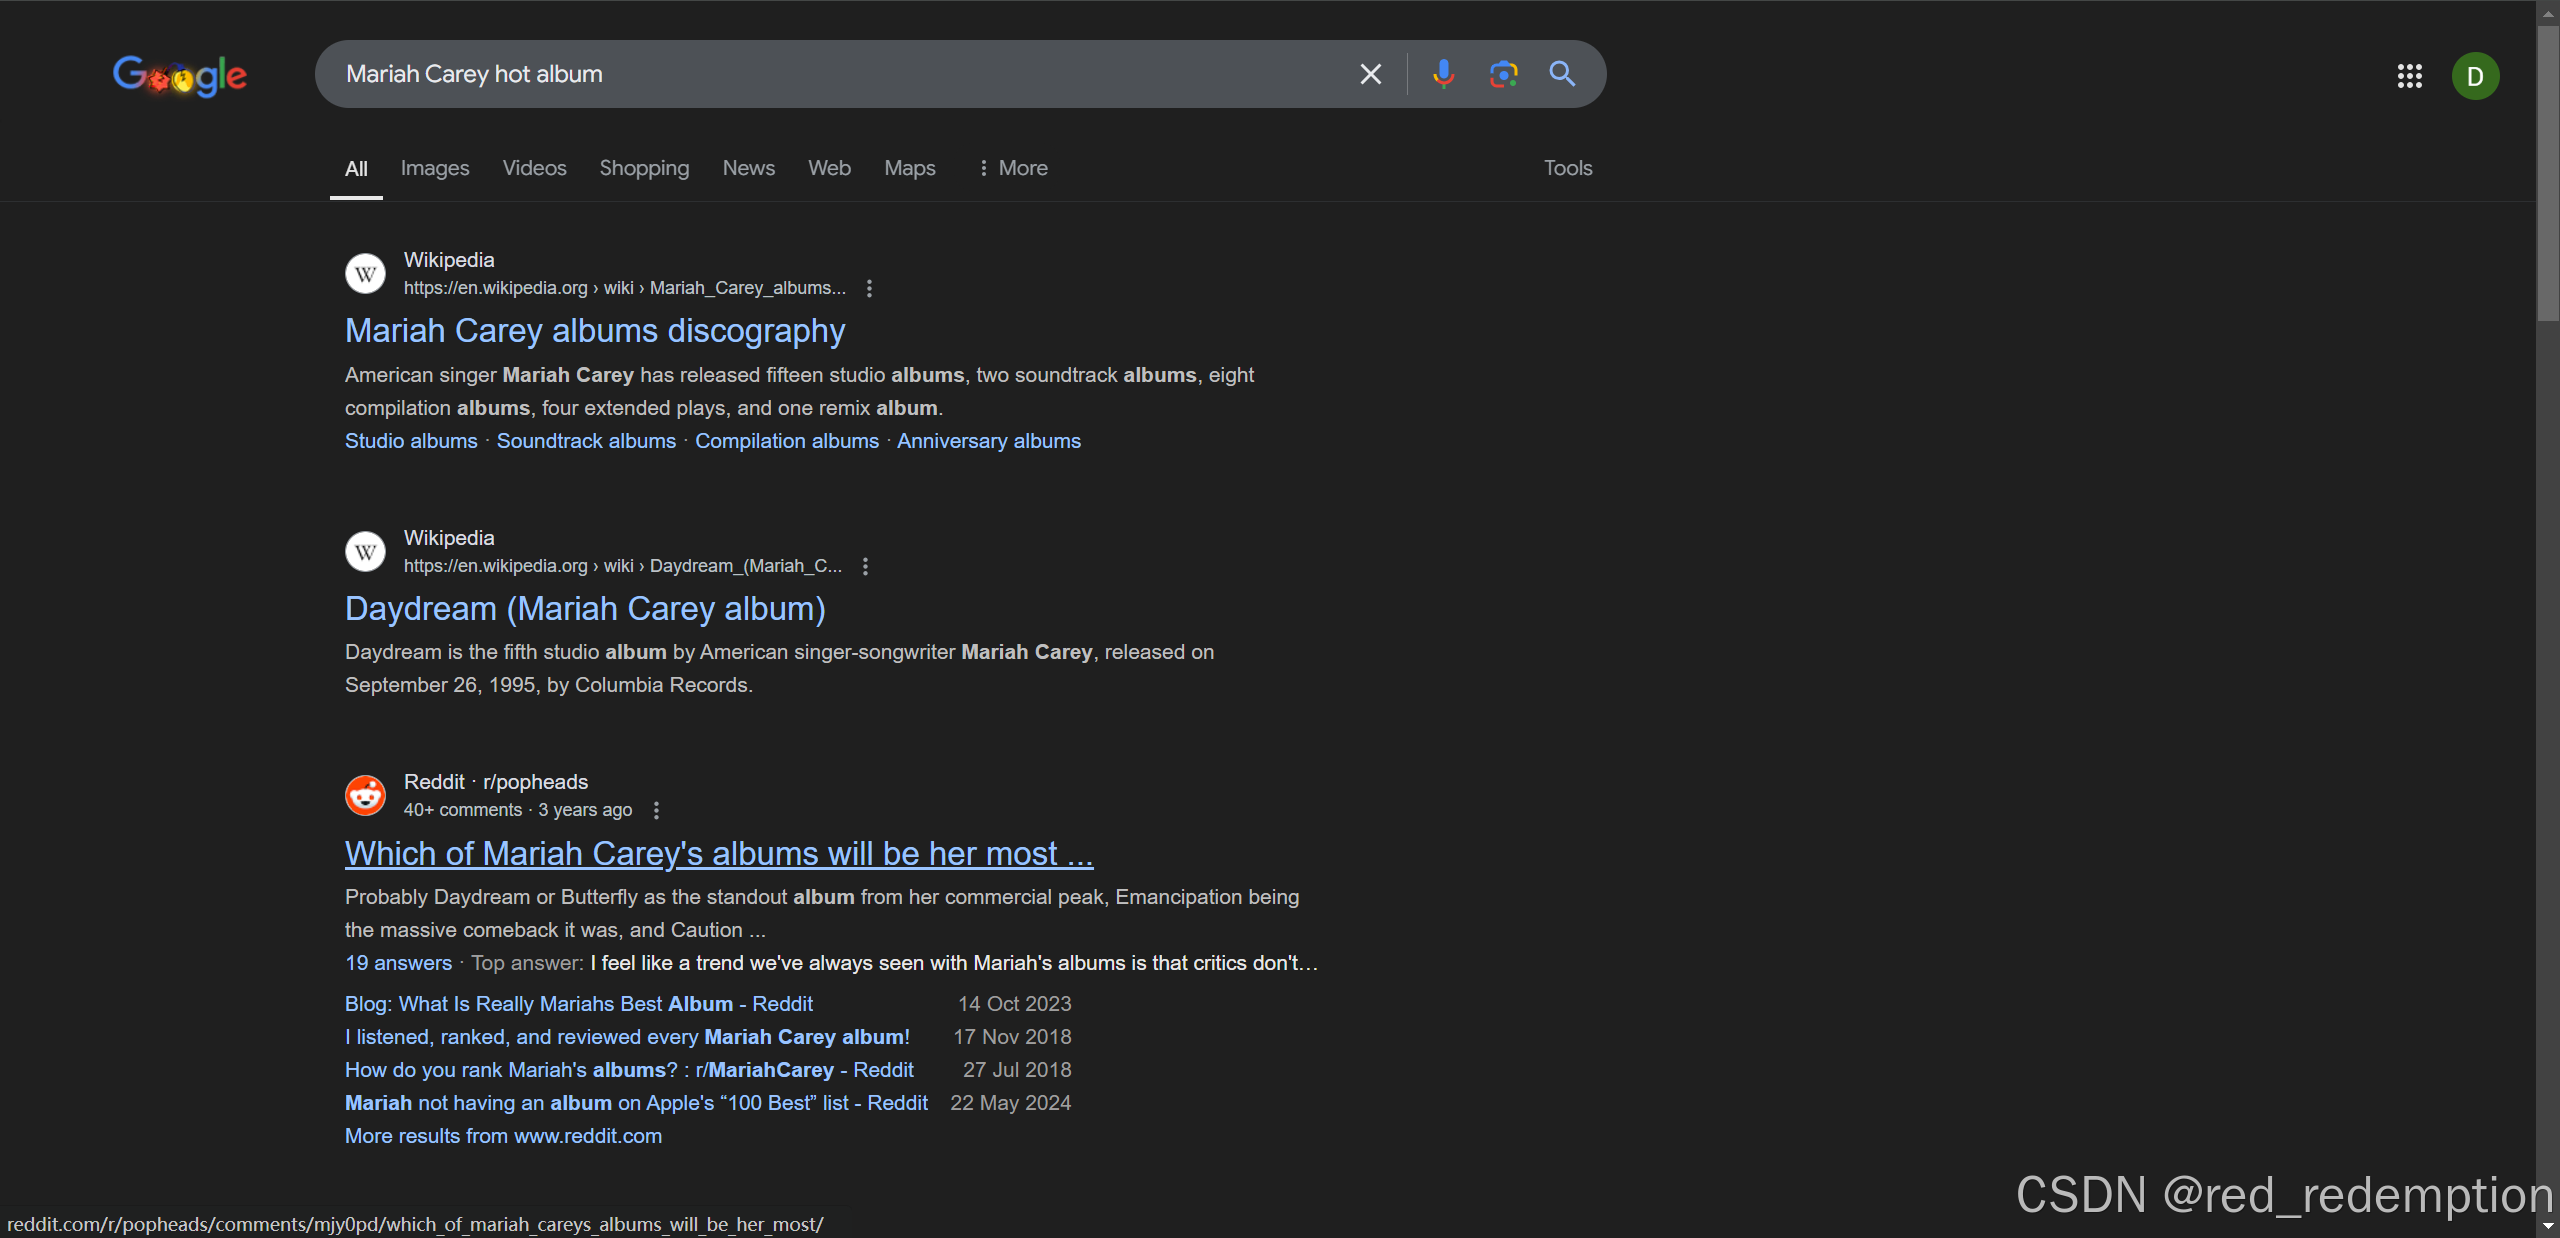Image resolution: width=2560 pixels, height=1238 pixels.
Task: Open the green D account avatar
Action: pyautogui.click(x=2475, y=76)
